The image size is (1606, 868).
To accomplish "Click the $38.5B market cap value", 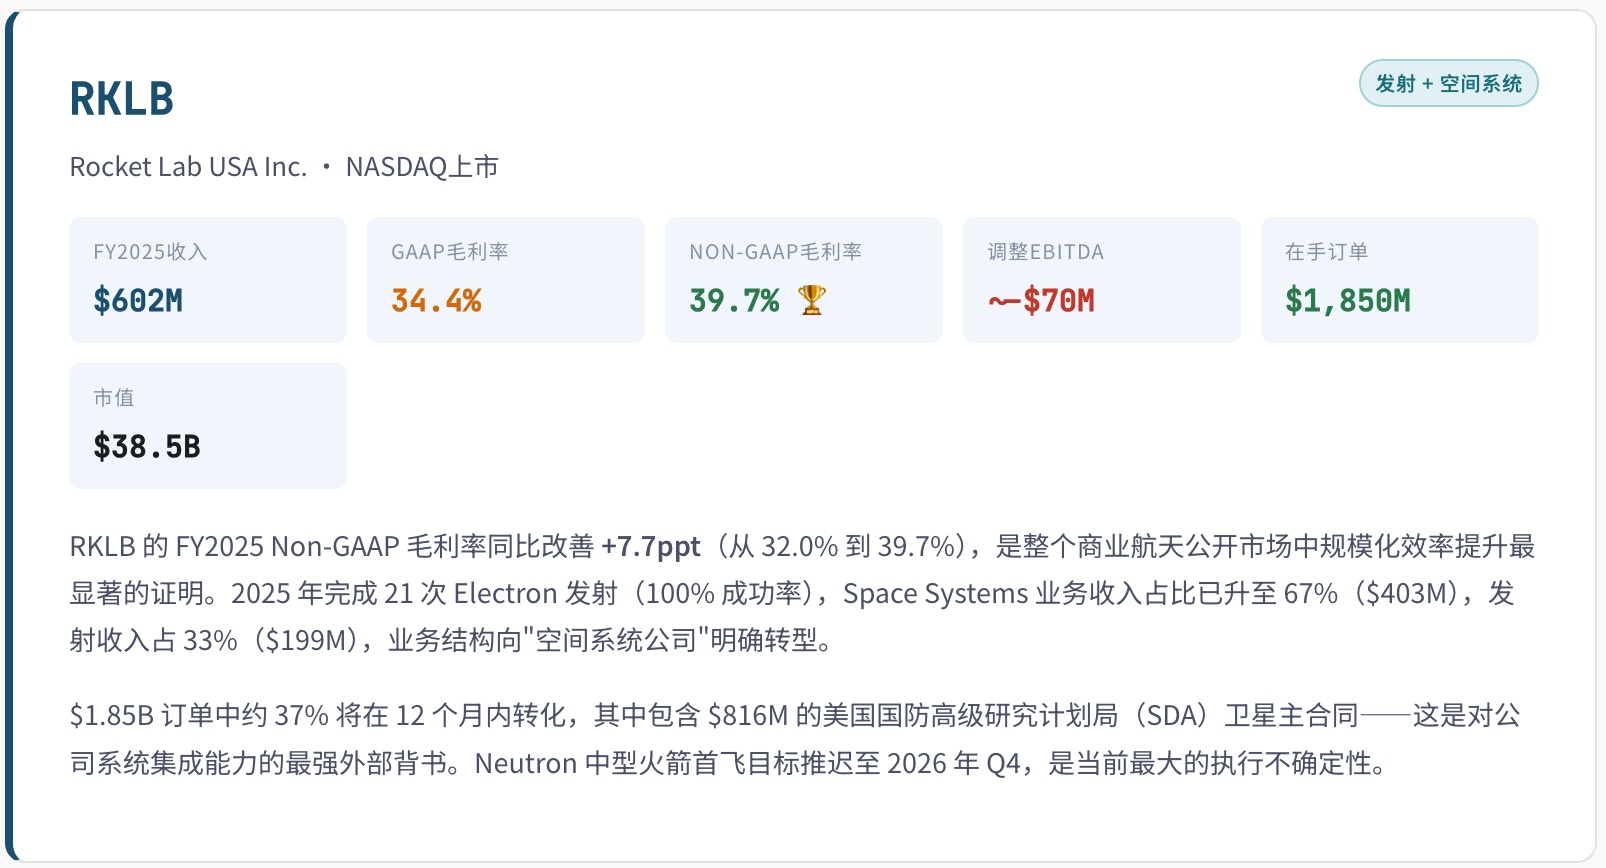I will click(147, 446).
